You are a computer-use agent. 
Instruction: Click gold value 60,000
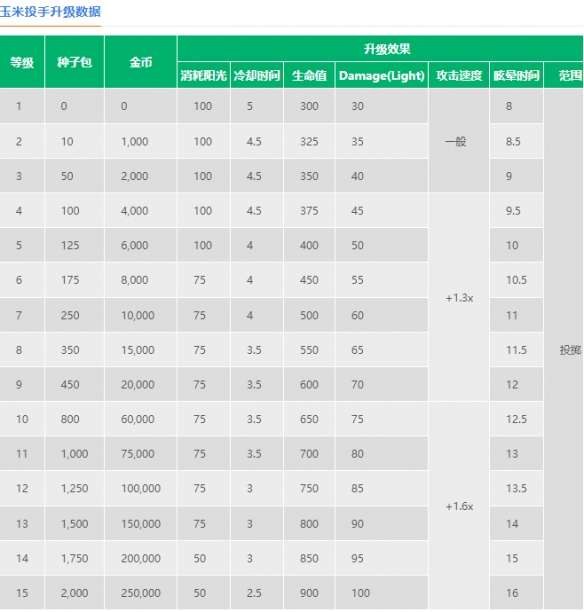(138, 419)
